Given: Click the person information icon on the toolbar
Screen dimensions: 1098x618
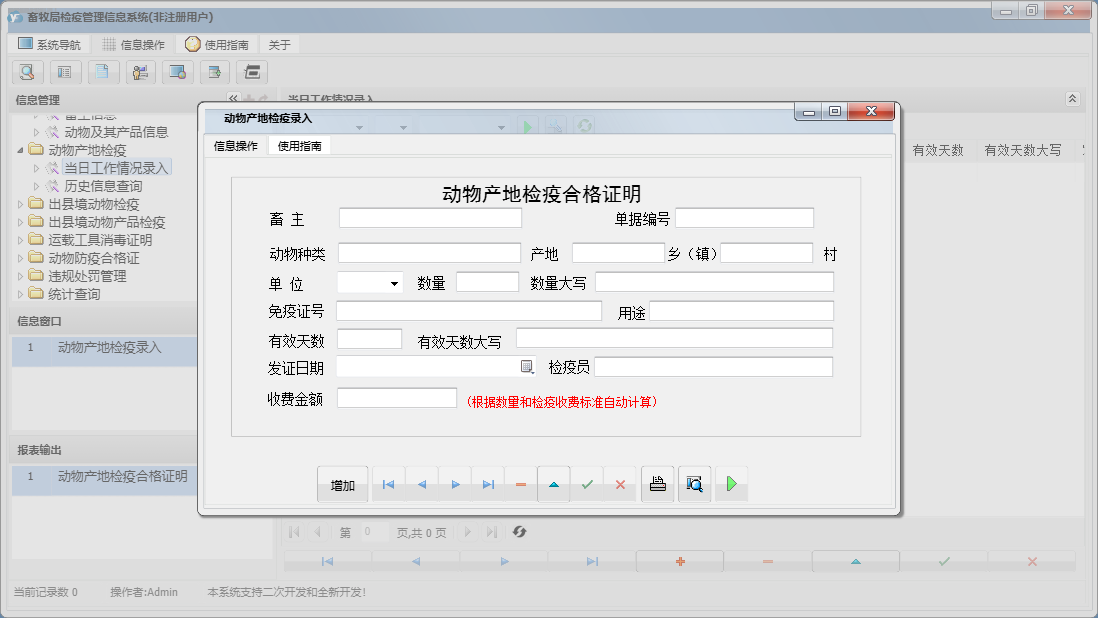Looking at the screenshot, I should pos(140,72).
